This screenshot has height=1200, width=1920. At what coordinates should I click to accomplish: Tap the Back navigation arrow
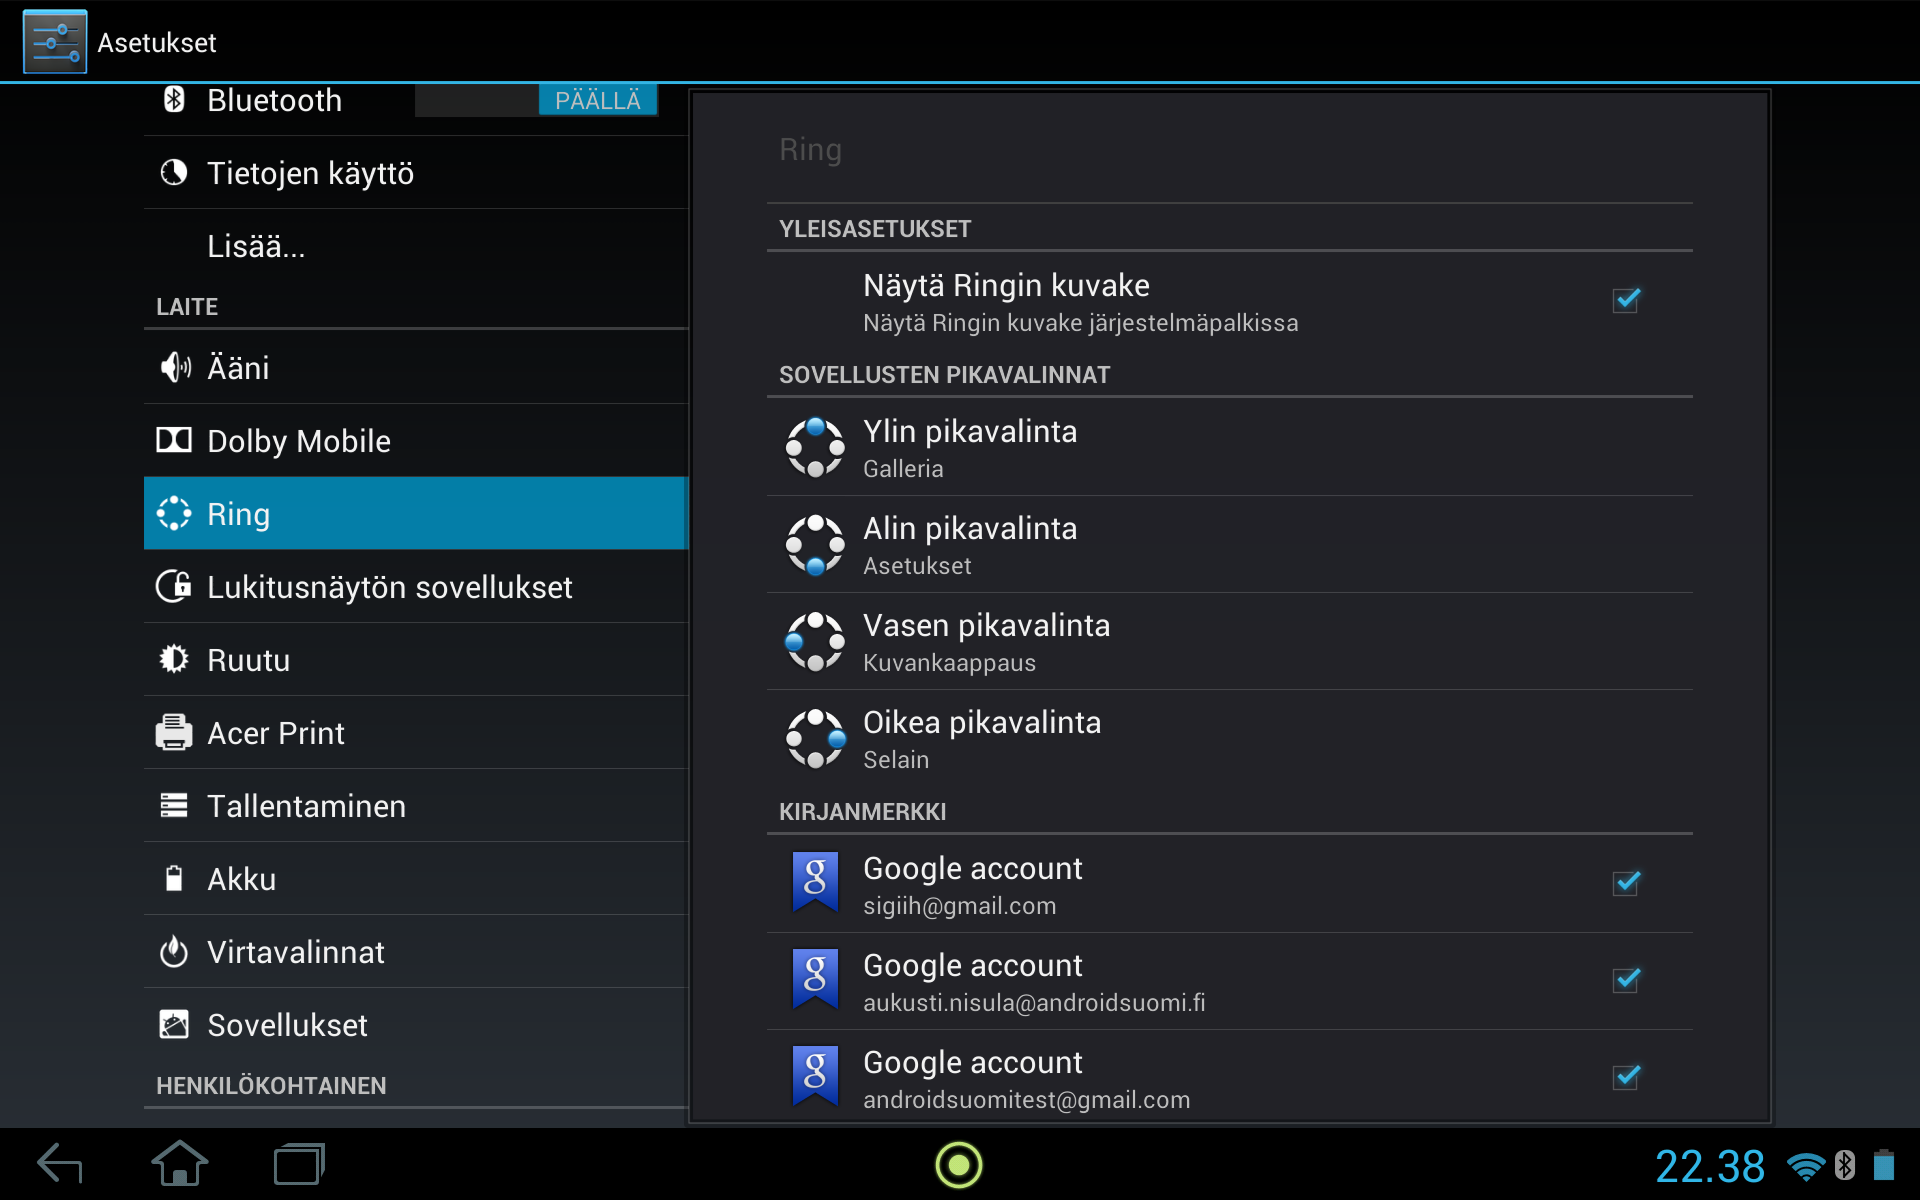point(60,1165)
